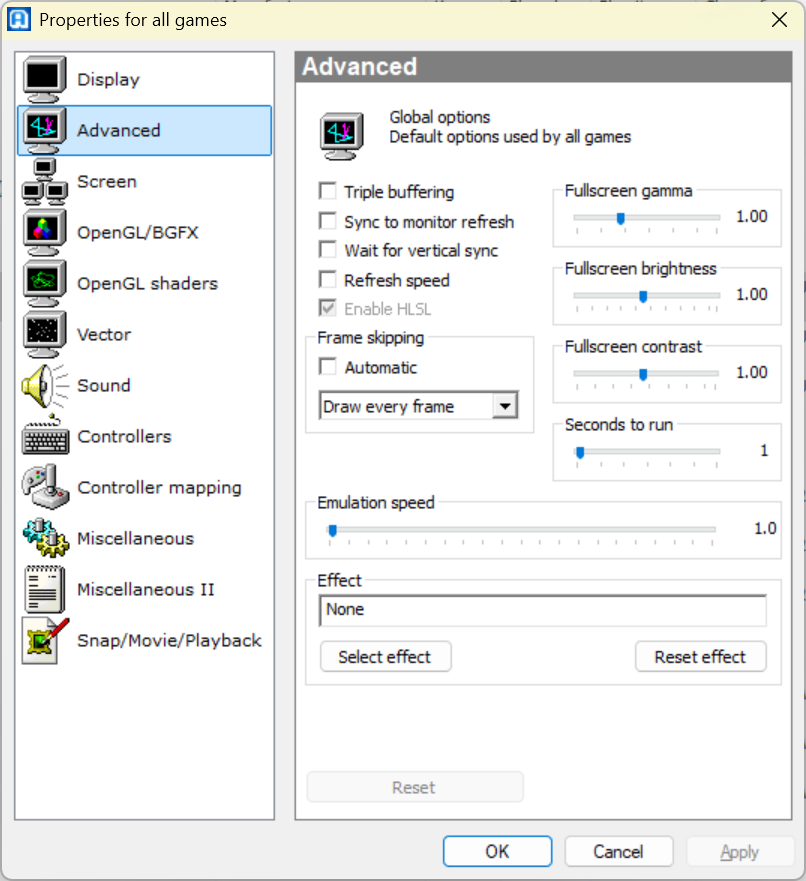Toggle the Refresh speed checkbox

click(x=327, y=279)
